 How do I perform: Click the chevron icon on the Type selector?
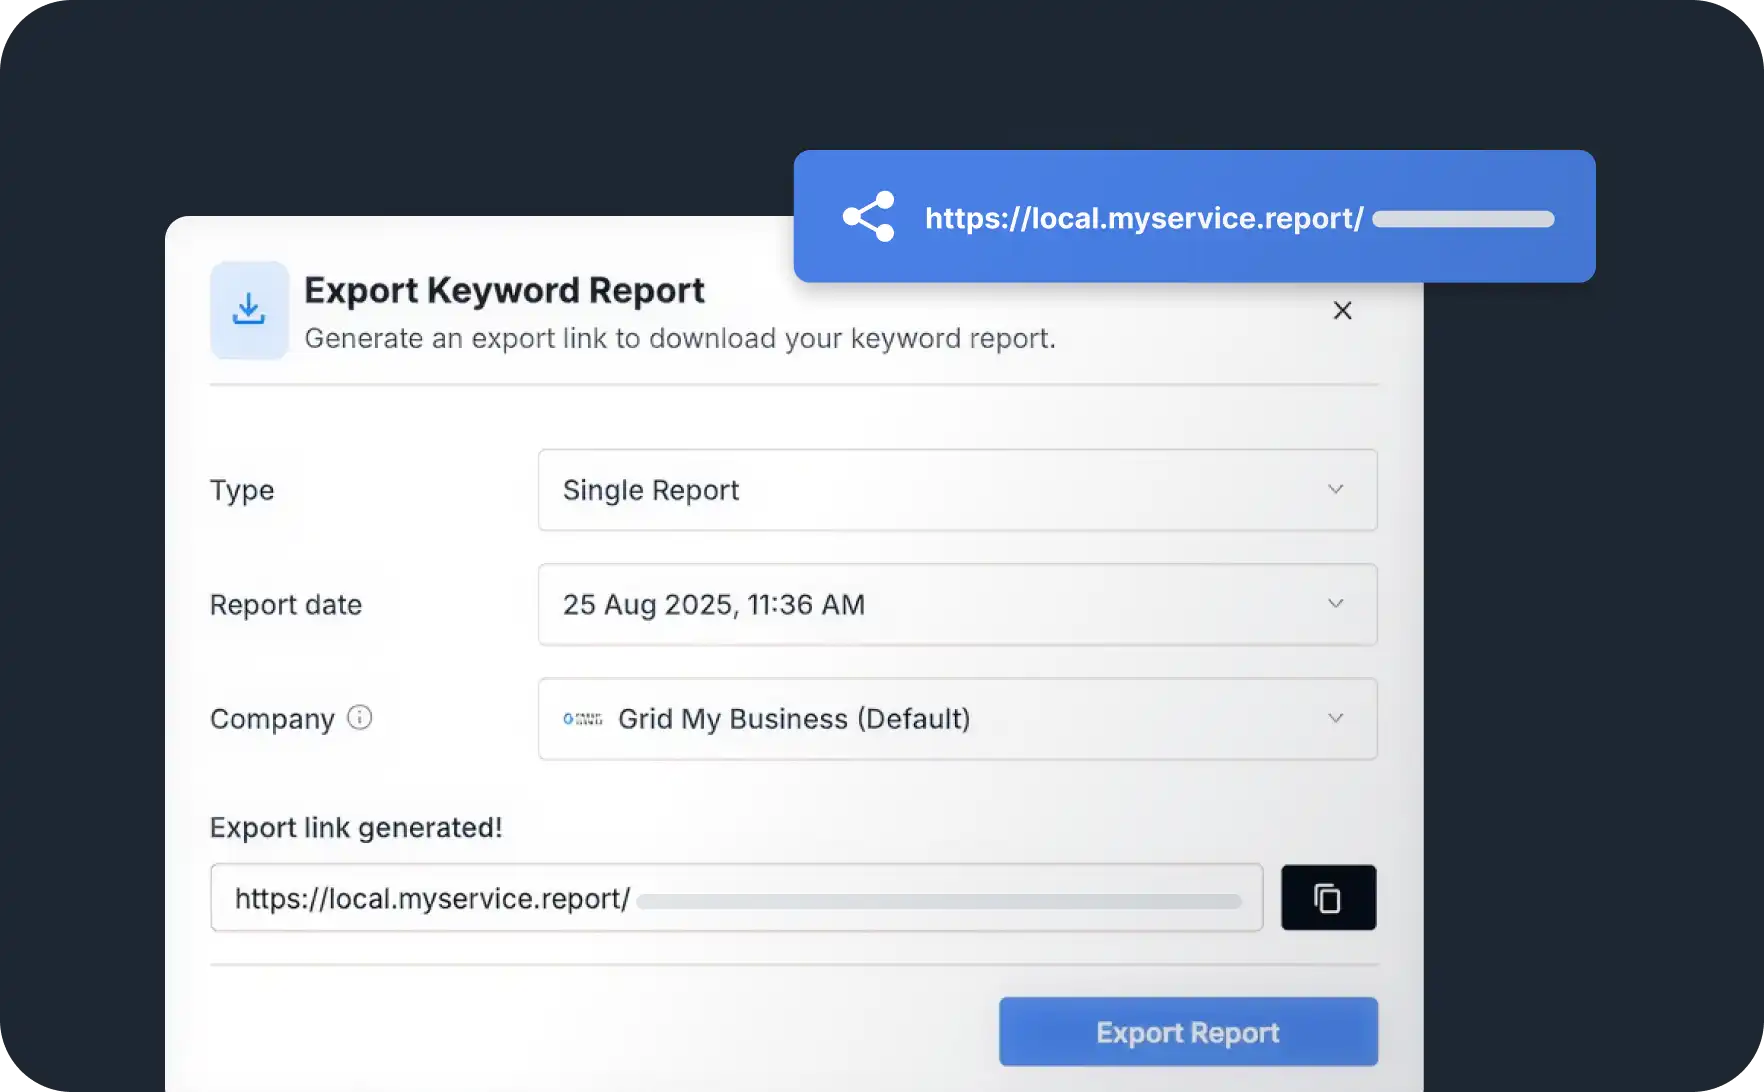click(x=1335, y=489)
